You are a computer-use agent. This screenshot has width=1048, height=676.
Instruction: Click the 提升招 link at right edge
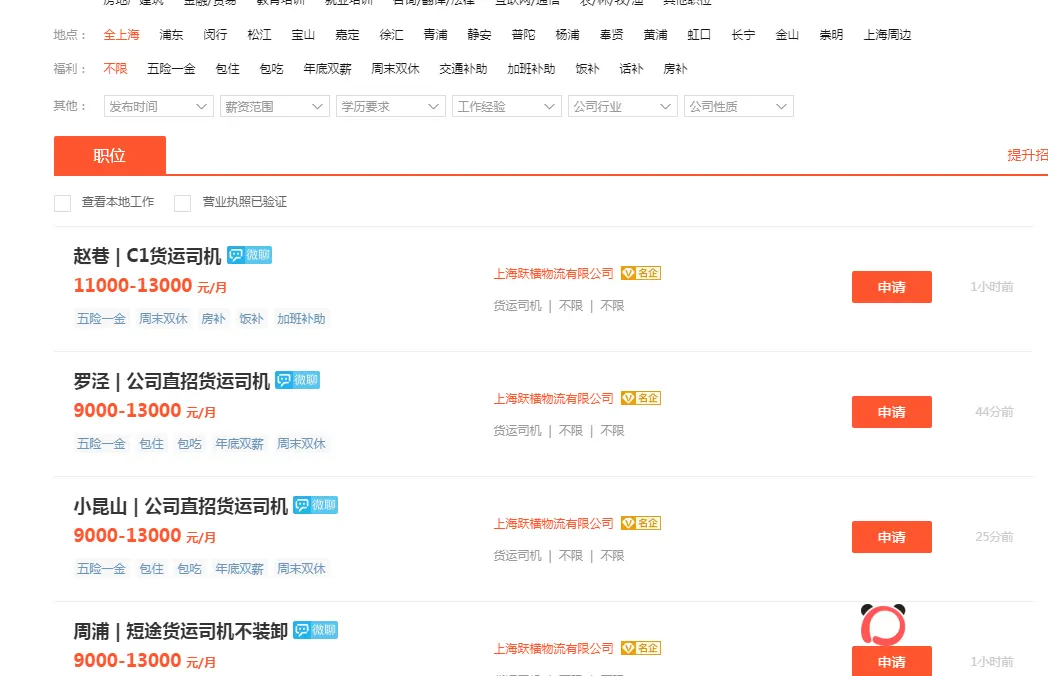[x=1027, y=155]
